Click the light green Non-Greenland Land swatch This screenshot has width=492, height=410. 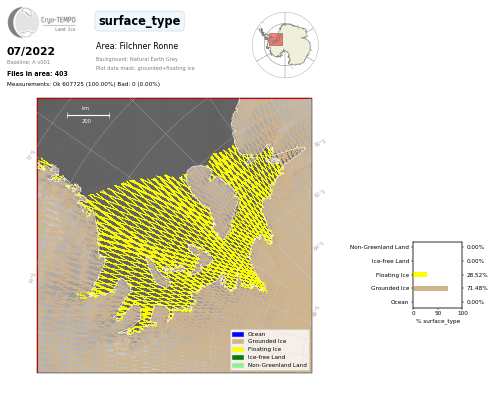click(238, 365)
